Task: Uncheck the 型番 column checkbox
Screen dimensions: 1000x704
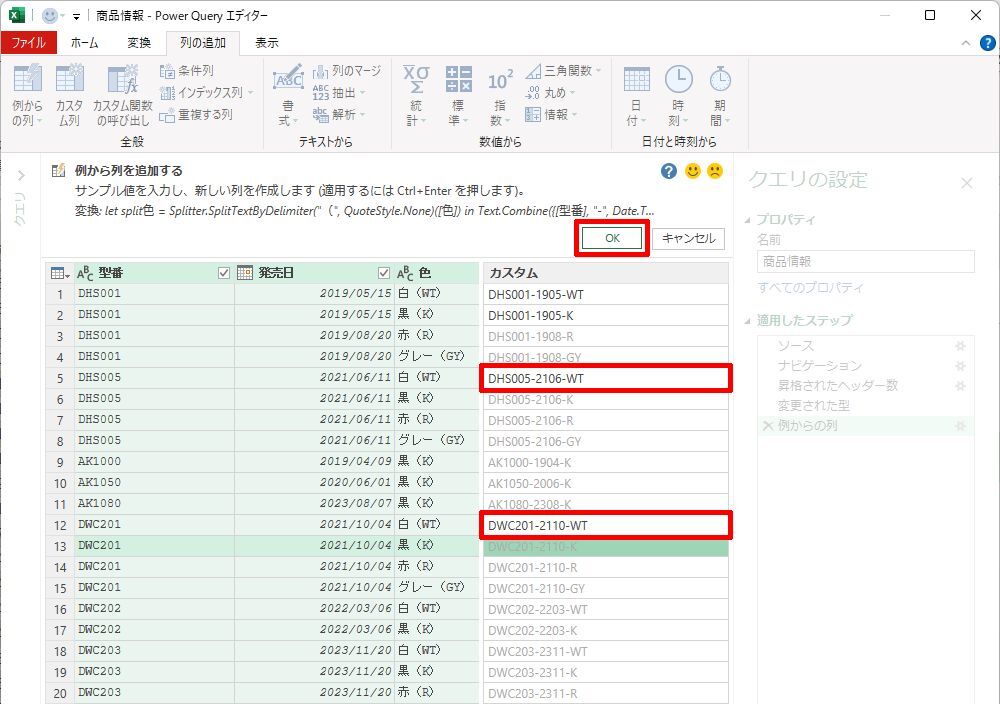Action: click(224, 273)
